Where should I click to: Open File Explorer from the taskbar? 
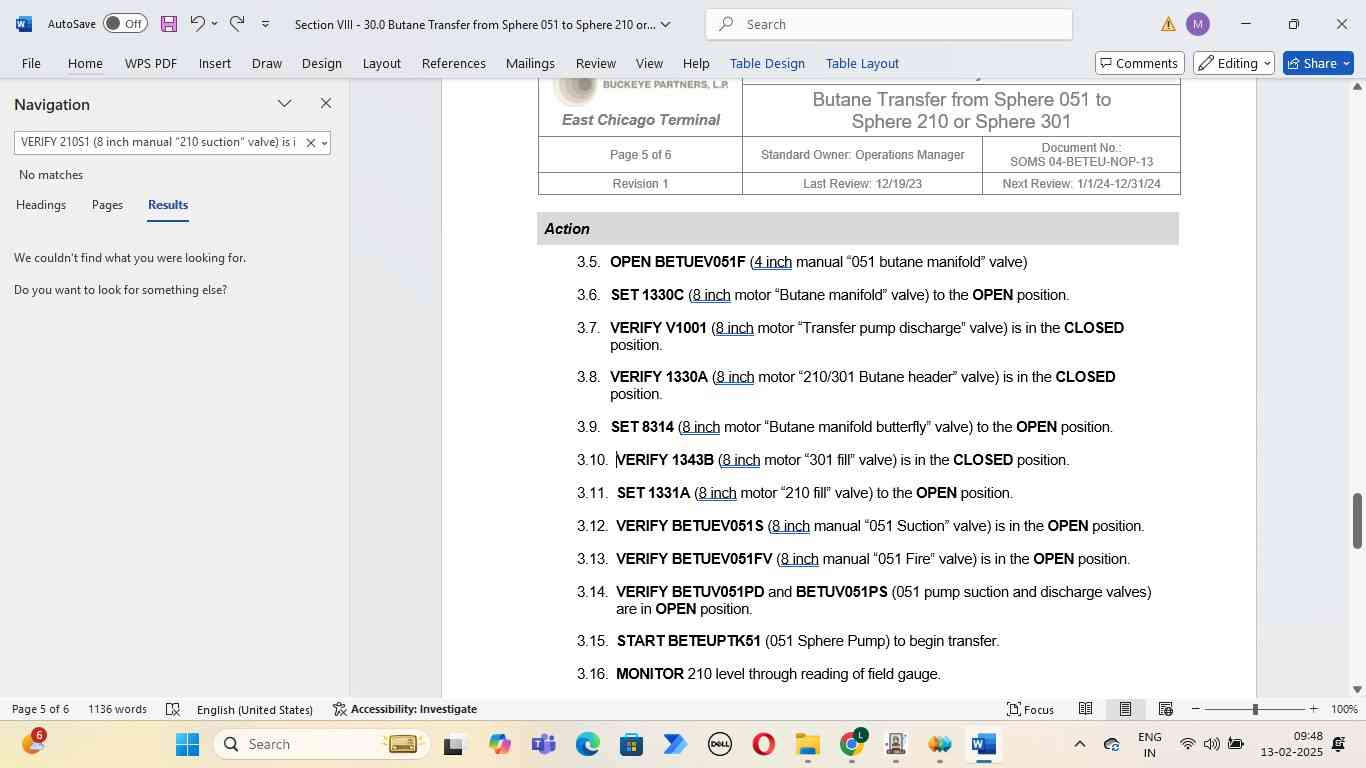[x=807, y=745]
